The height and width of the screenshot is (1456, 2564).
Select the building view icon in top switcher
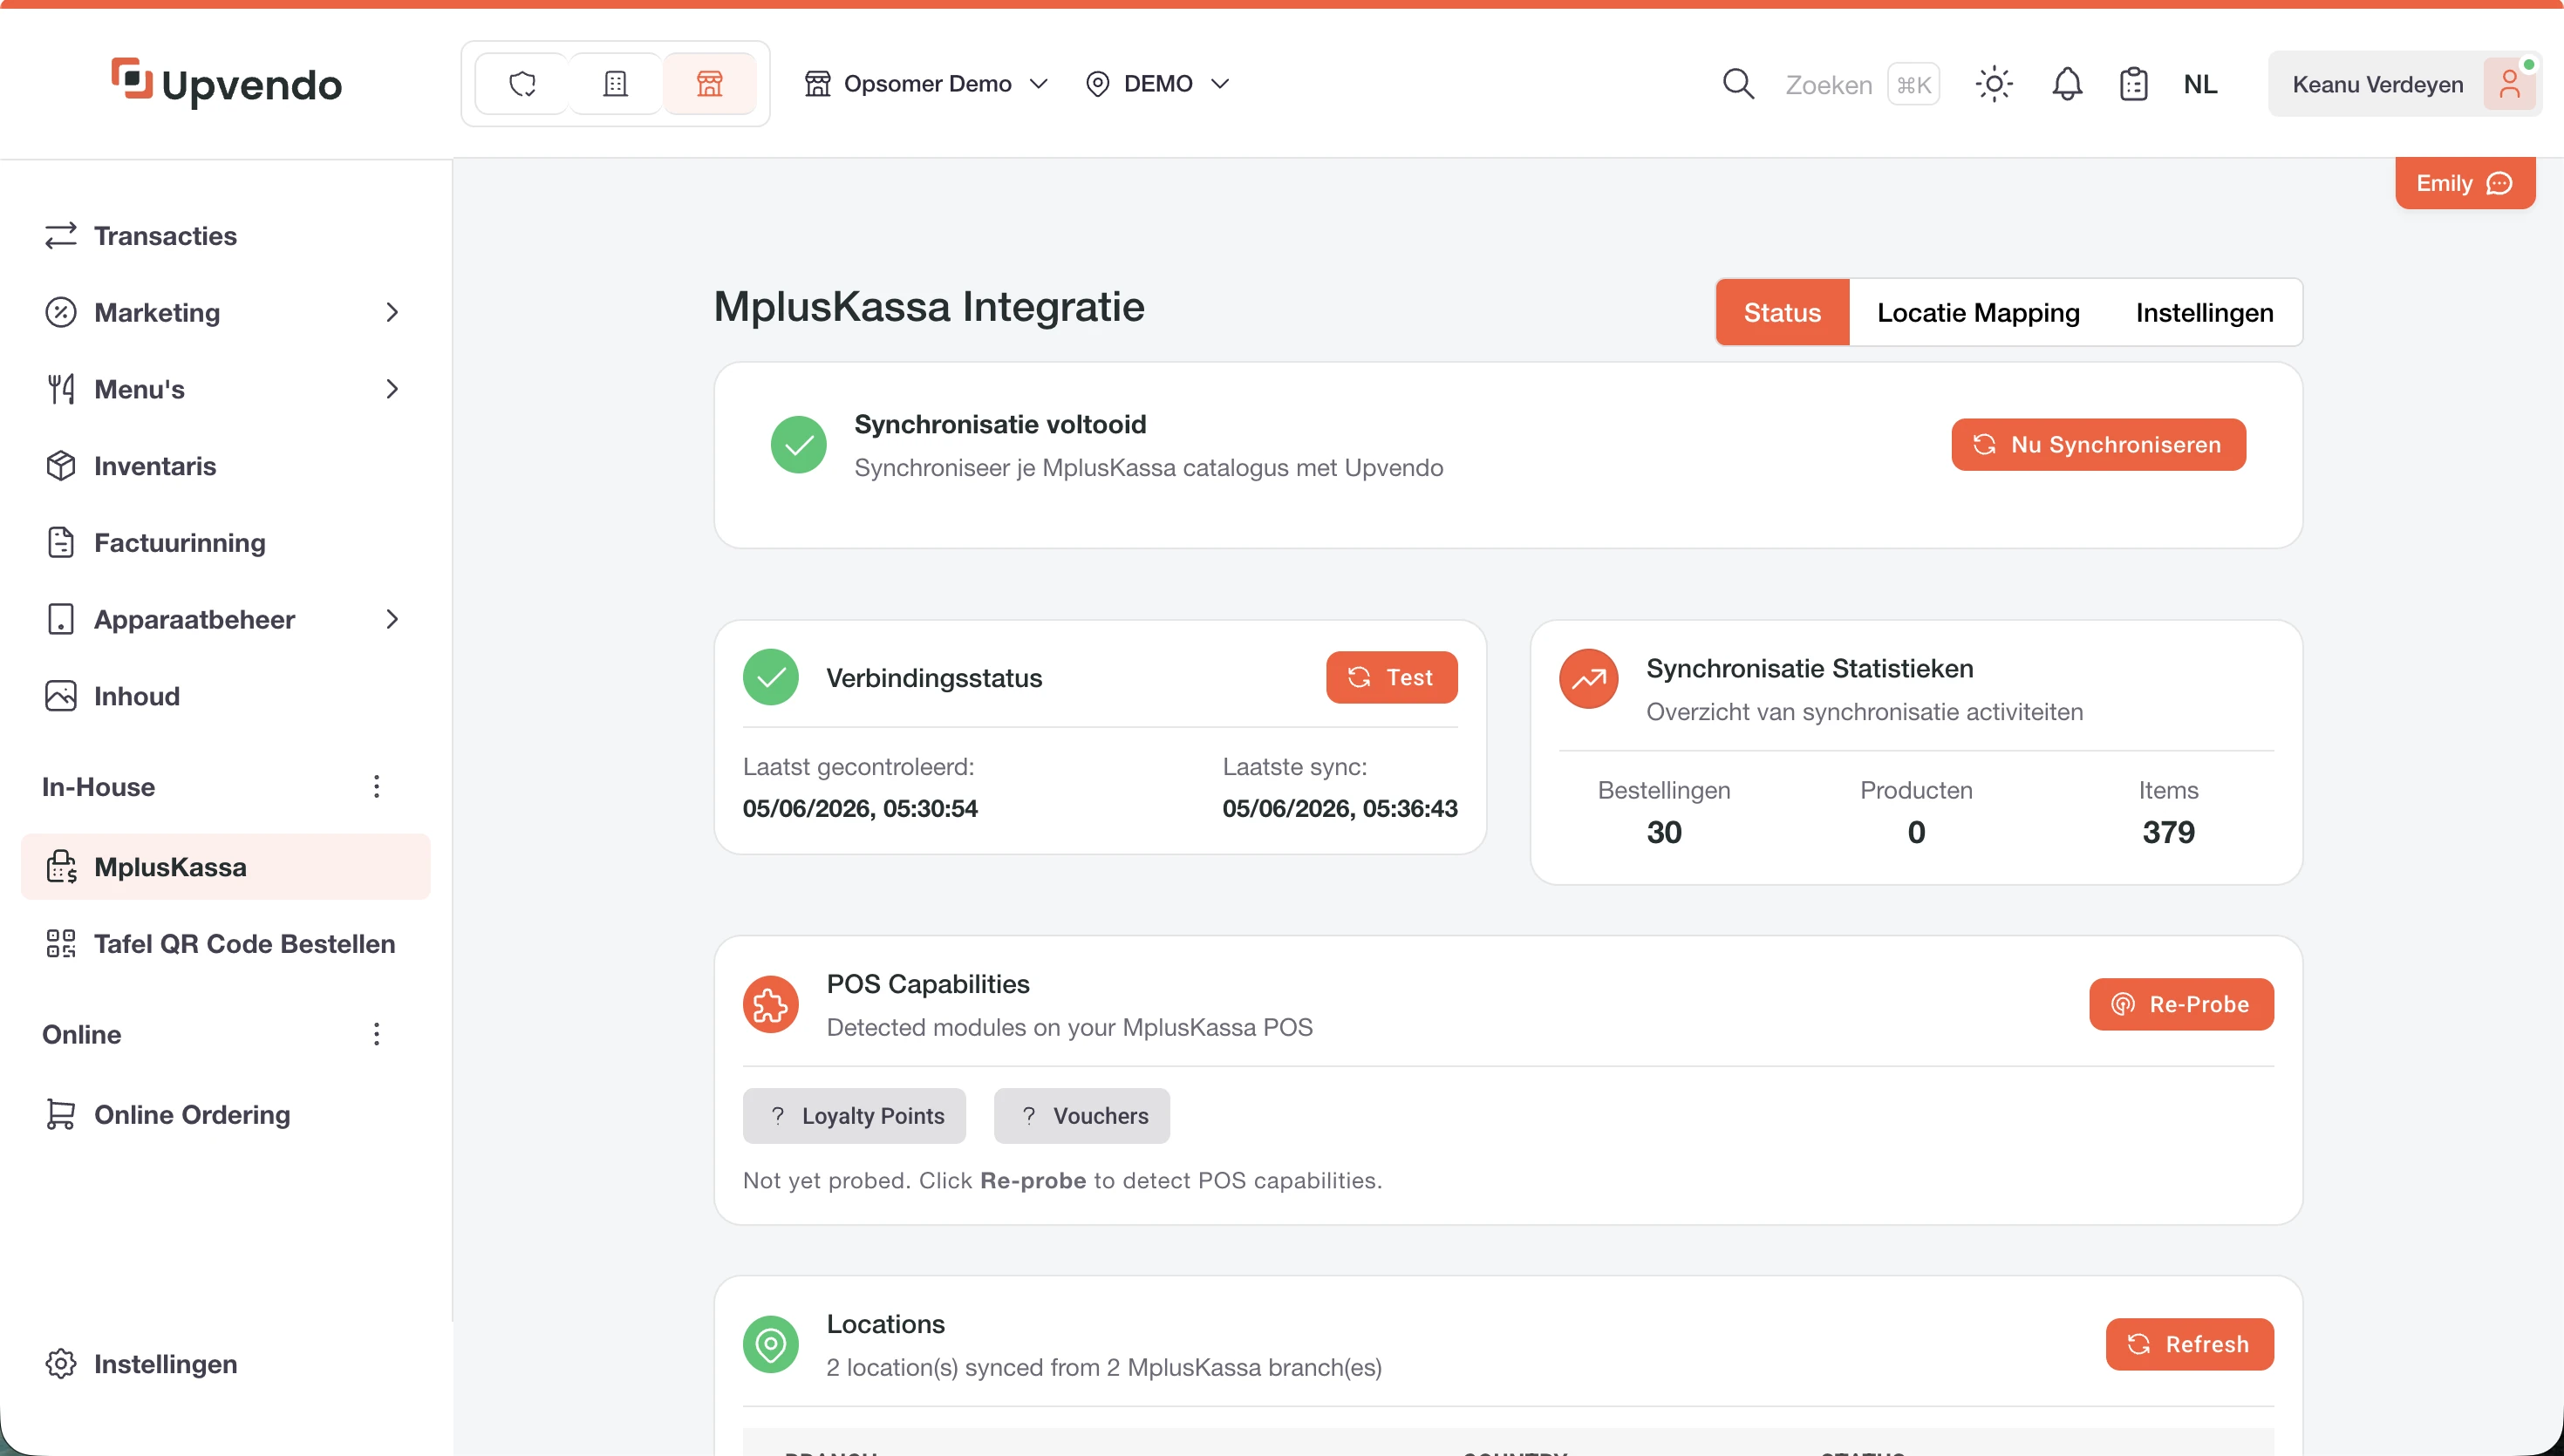616,84
